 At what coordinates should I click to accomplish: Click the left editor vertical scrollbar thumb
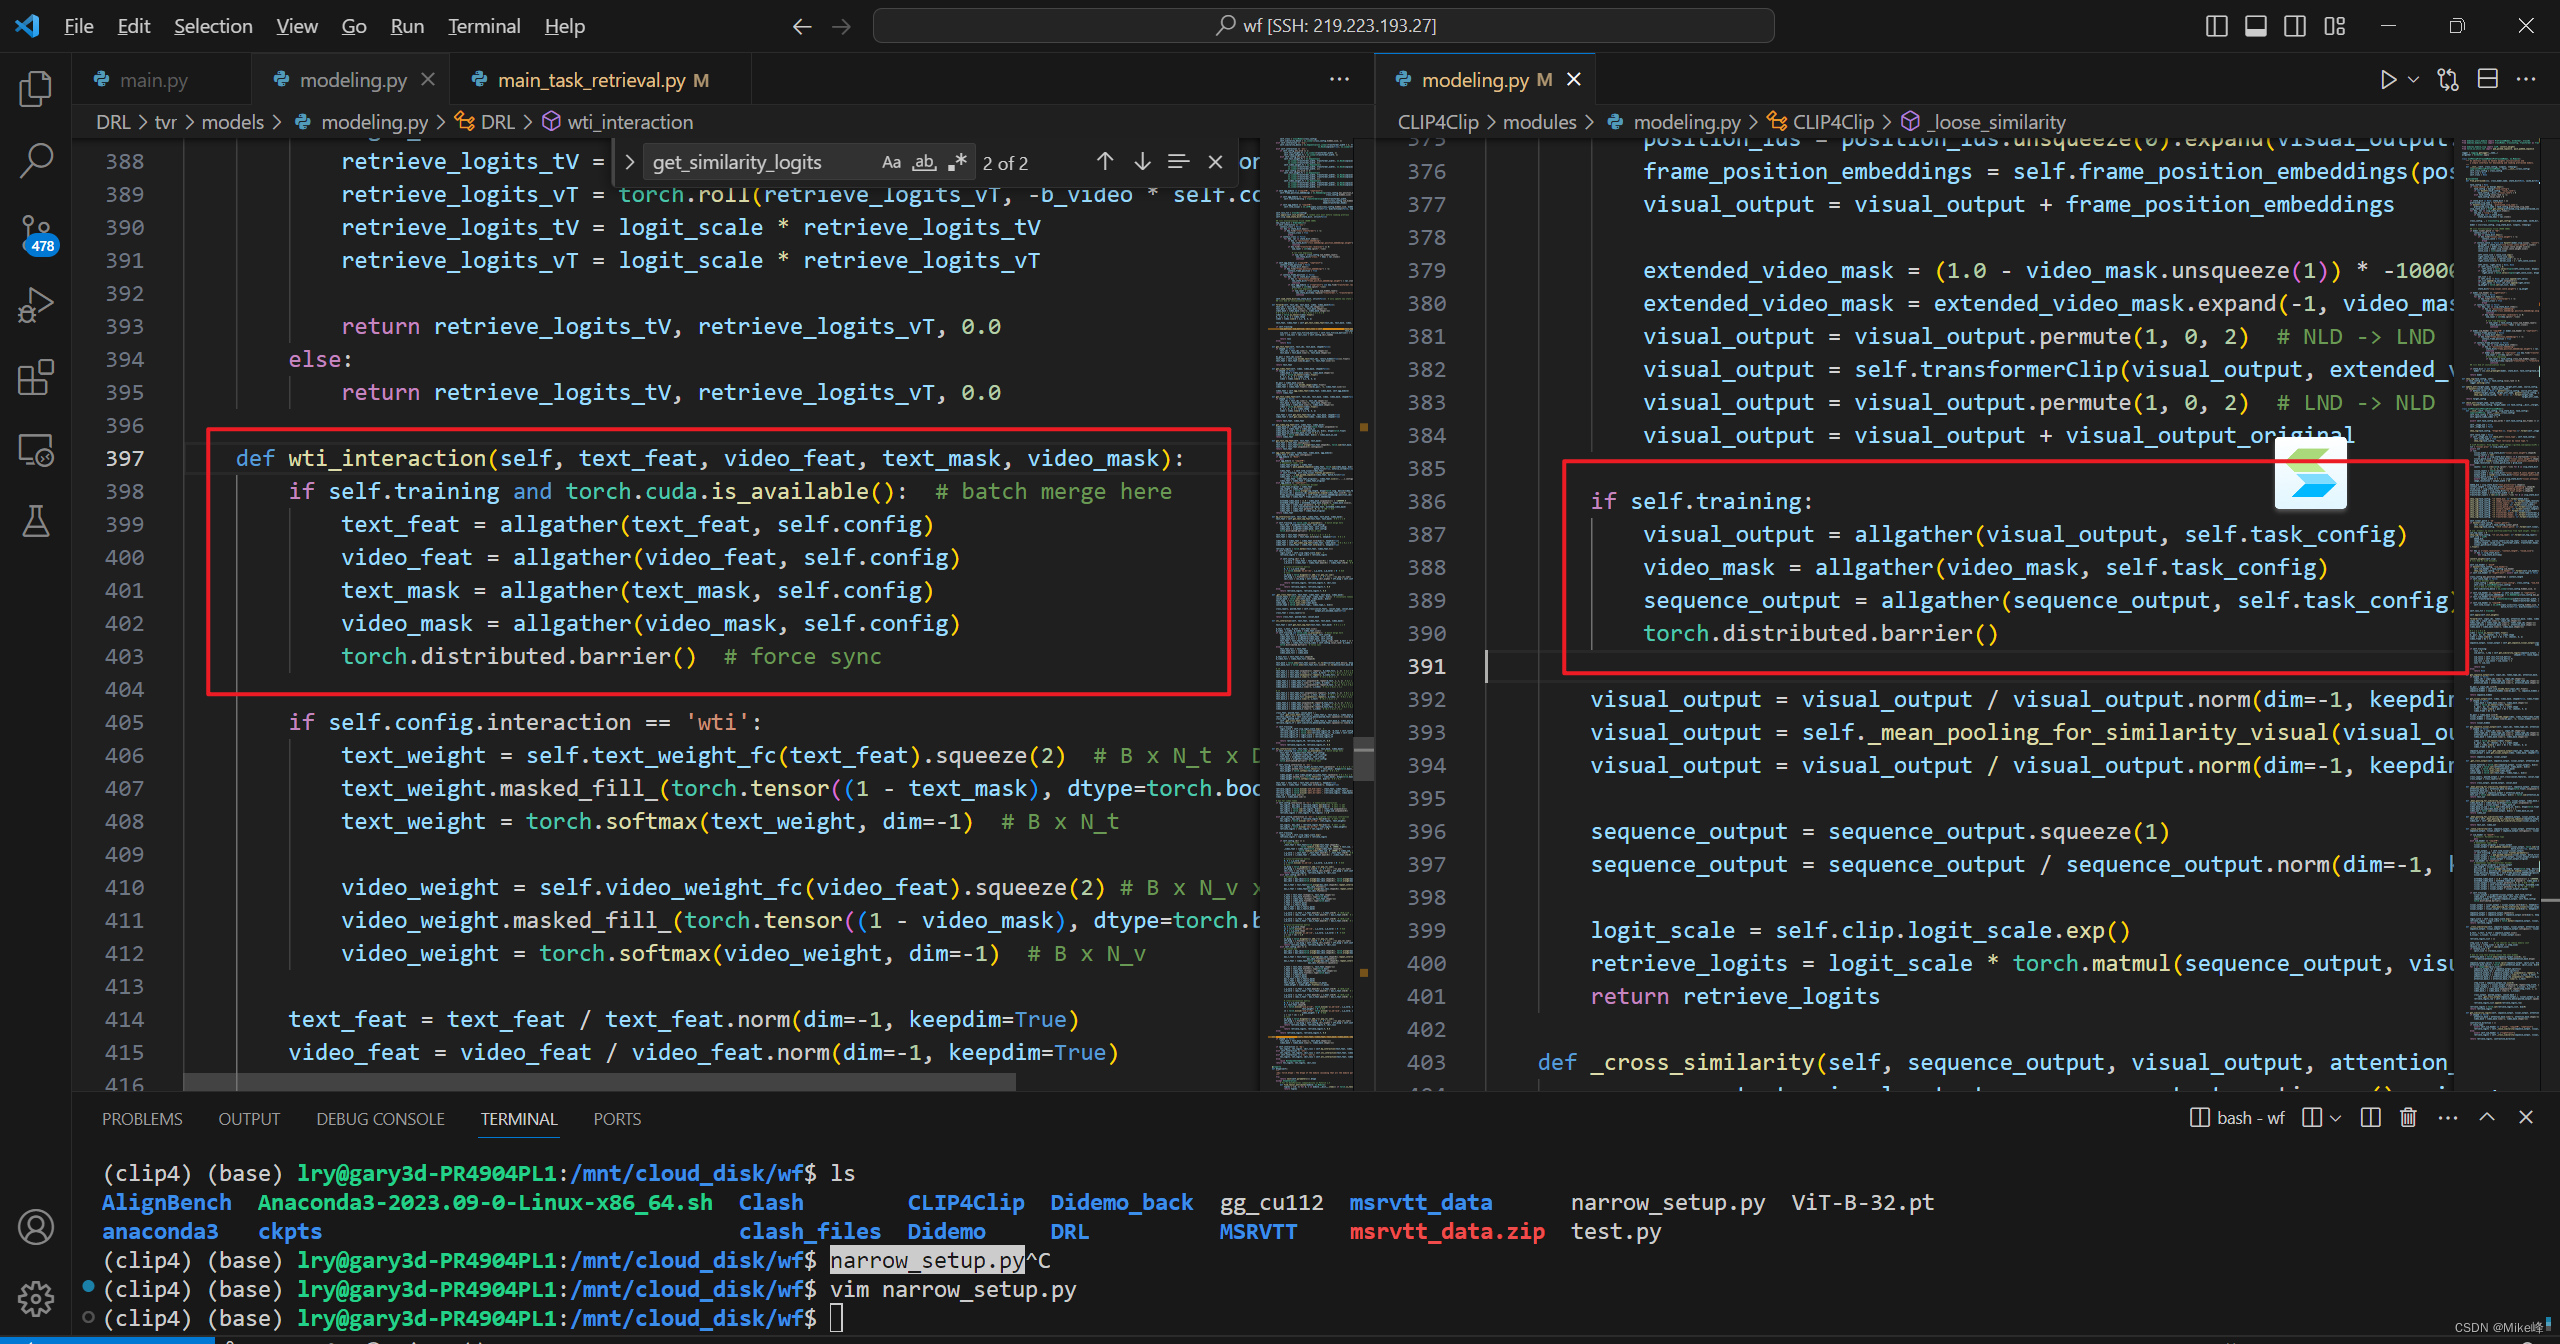click(1363, 758)
